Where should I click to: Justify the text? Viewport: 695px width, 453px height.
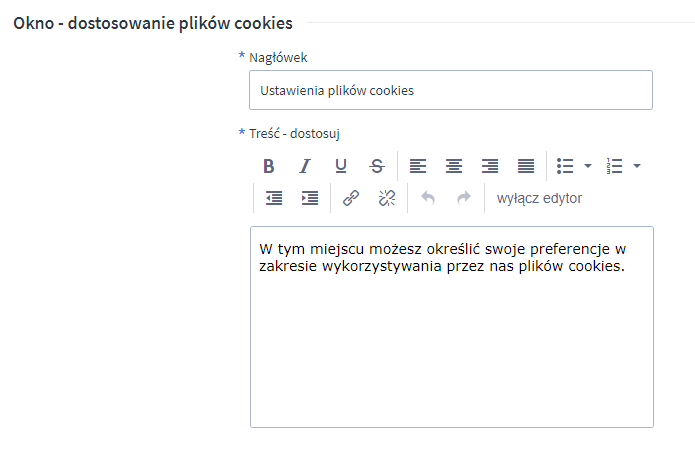tap(526, 166)
